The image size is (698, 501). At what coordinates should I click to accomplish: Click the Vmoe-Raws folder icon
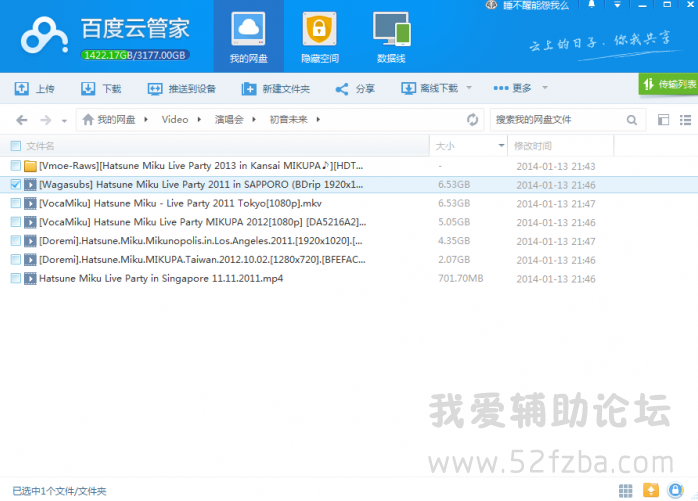[x=30, y=166]
